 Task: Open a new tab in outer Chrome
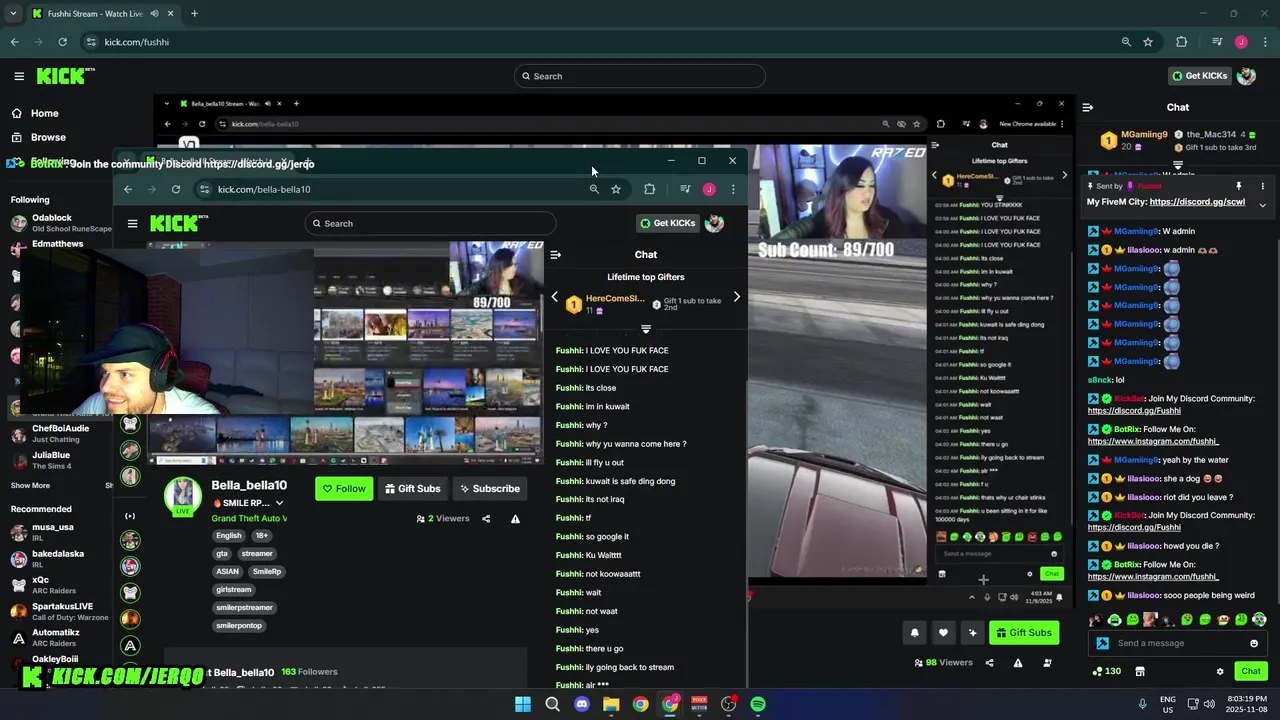[194, 13]
